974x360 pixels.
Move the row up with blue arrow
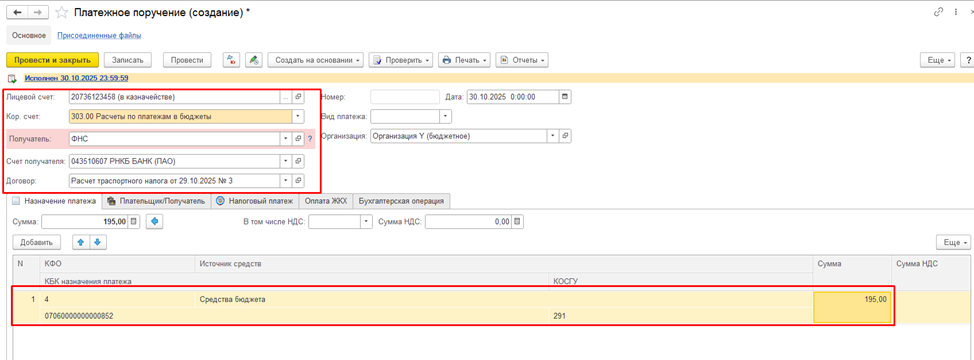click(x=80, y=242)
